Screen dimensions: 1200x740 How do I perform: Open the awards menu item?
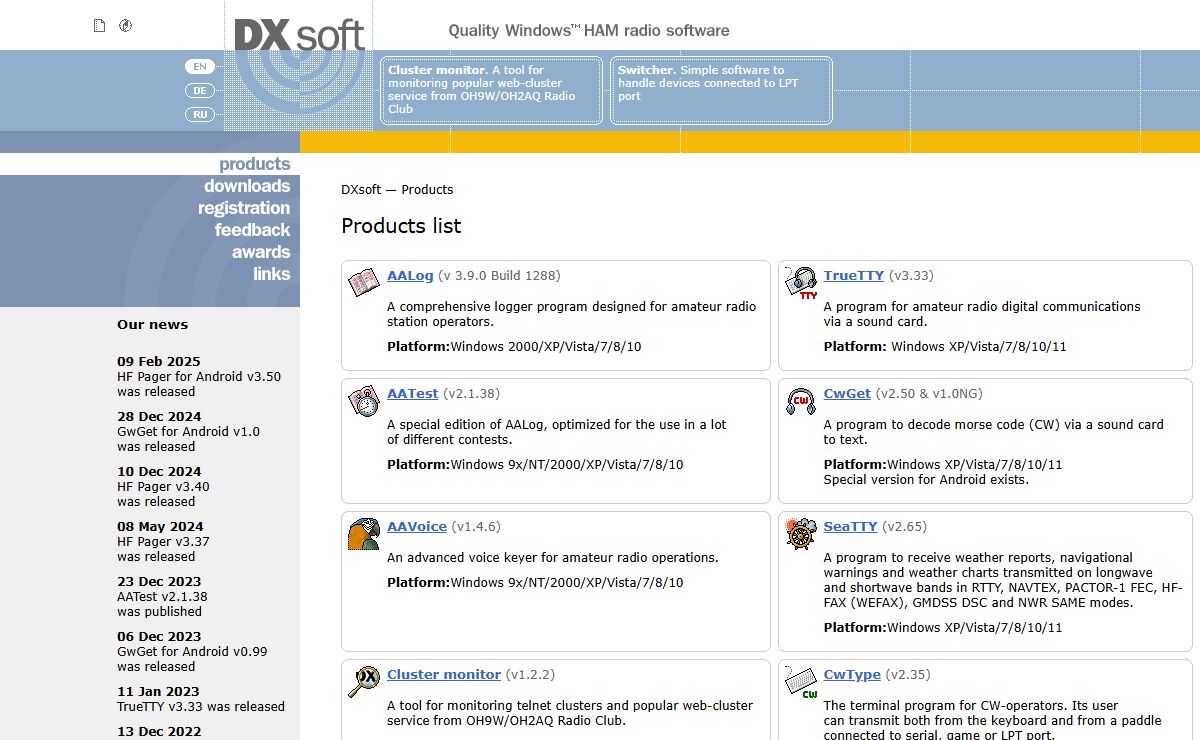(261, 252)
